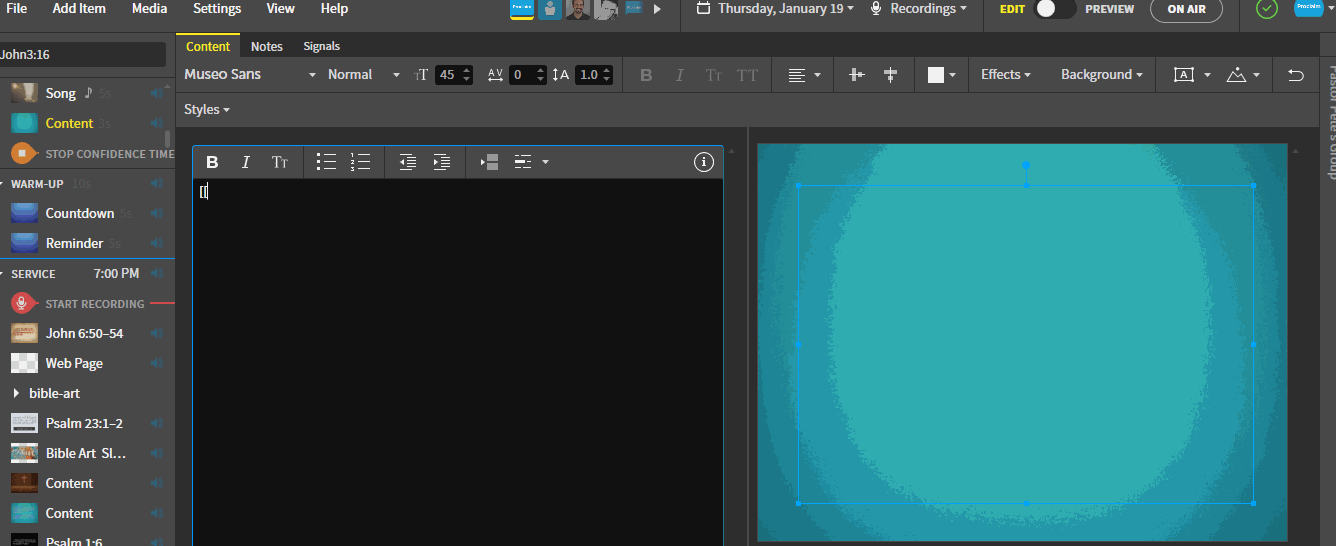This screenshot has height=546, width=1336.
Task: Insert a slide break in the editor
Action: coord(489,162)
